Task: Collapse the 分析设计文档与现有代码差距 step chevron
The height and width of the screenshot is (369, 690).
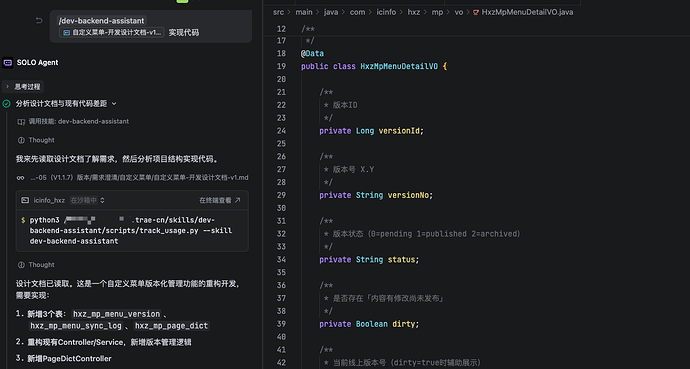Action: 114,104
